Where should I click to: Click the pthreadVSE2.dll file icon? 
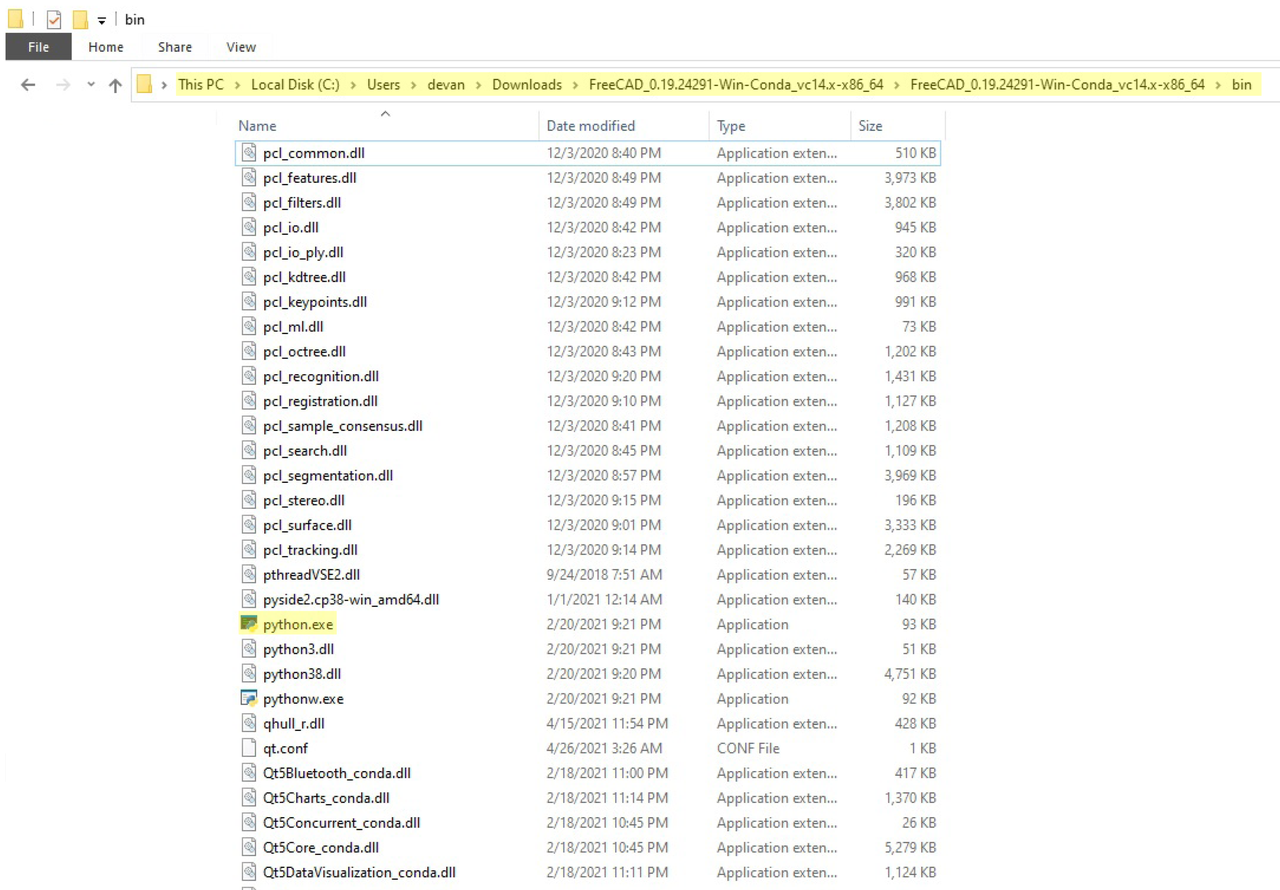249,574
